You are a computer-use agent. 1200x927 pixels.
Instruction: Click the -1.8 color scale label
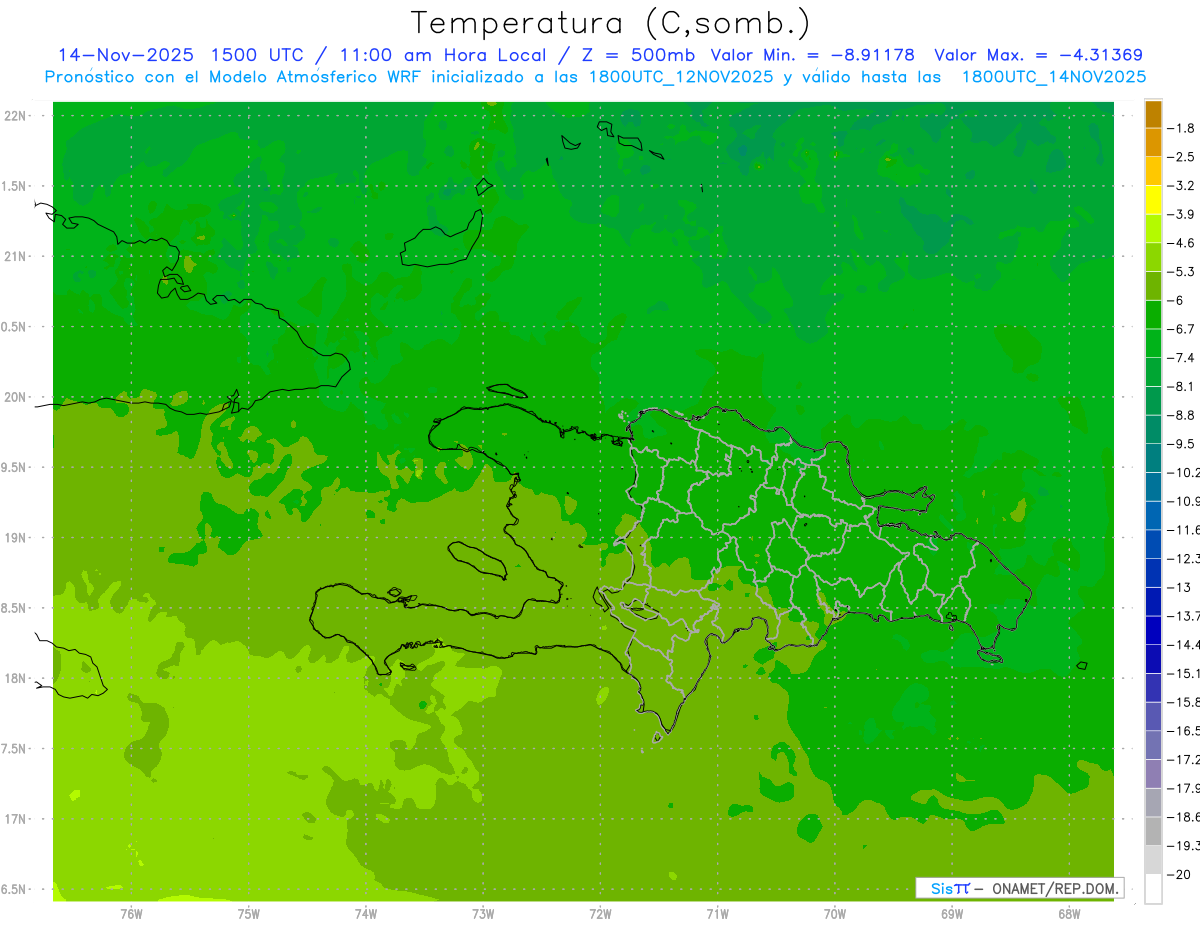pos(1182,128)
